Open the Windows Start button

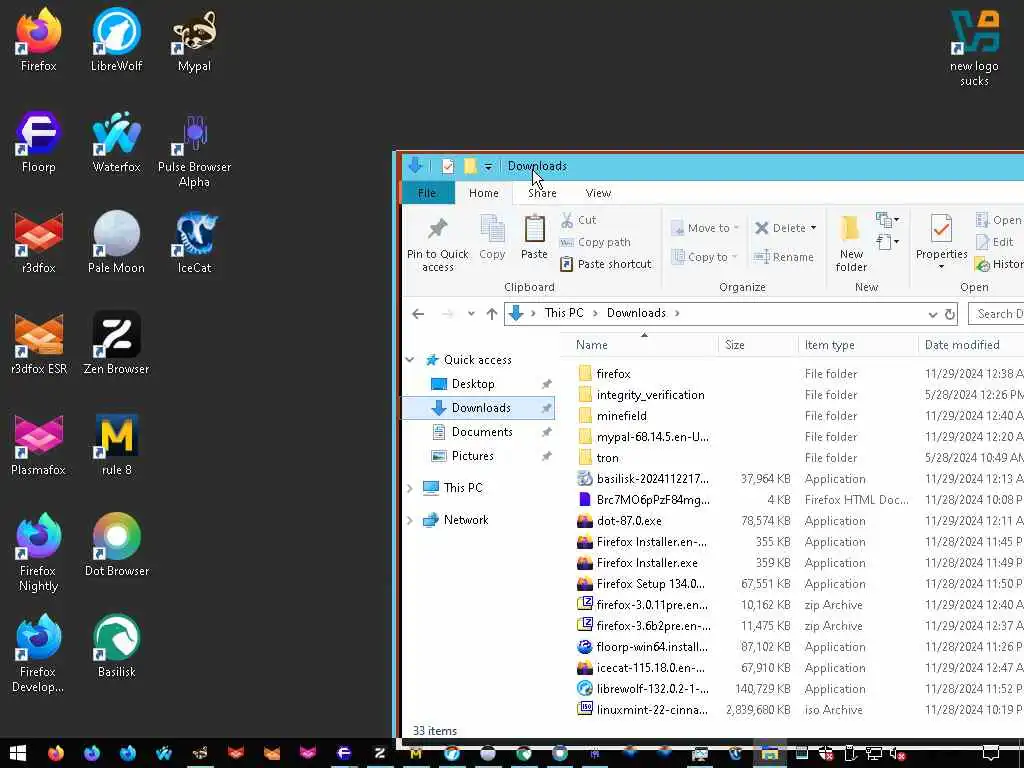pyautogui.click(x=18, y=753)
